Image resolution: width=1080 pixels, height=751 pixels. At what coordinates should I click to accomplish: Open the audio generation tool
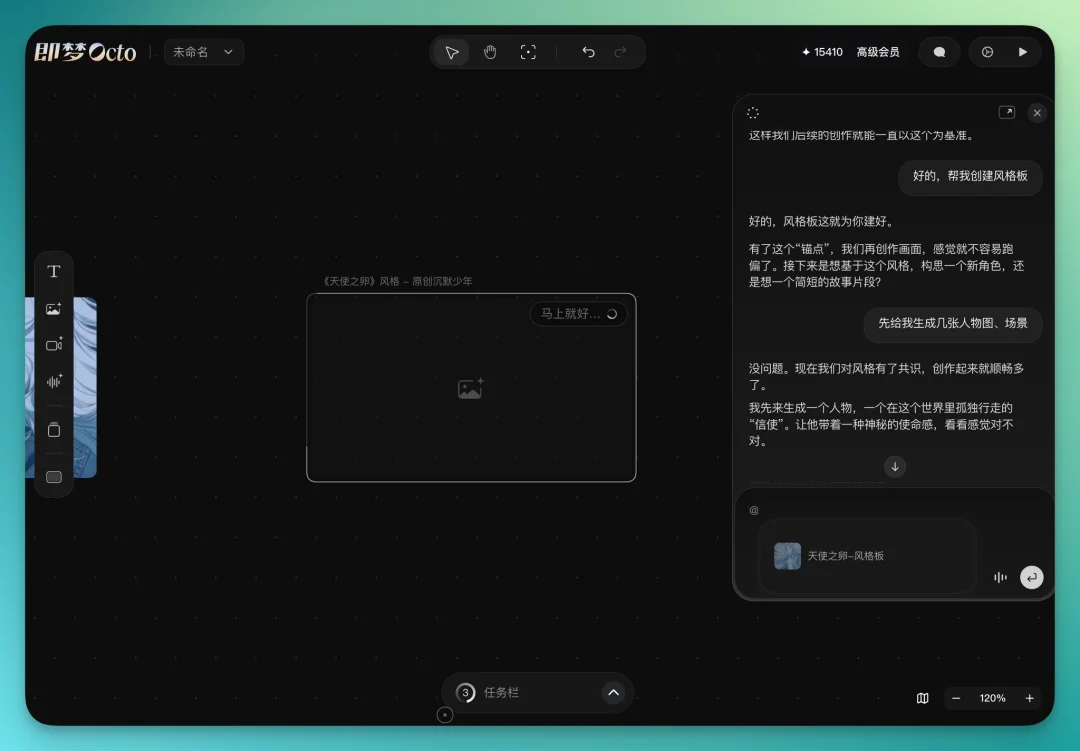(54, 381)
